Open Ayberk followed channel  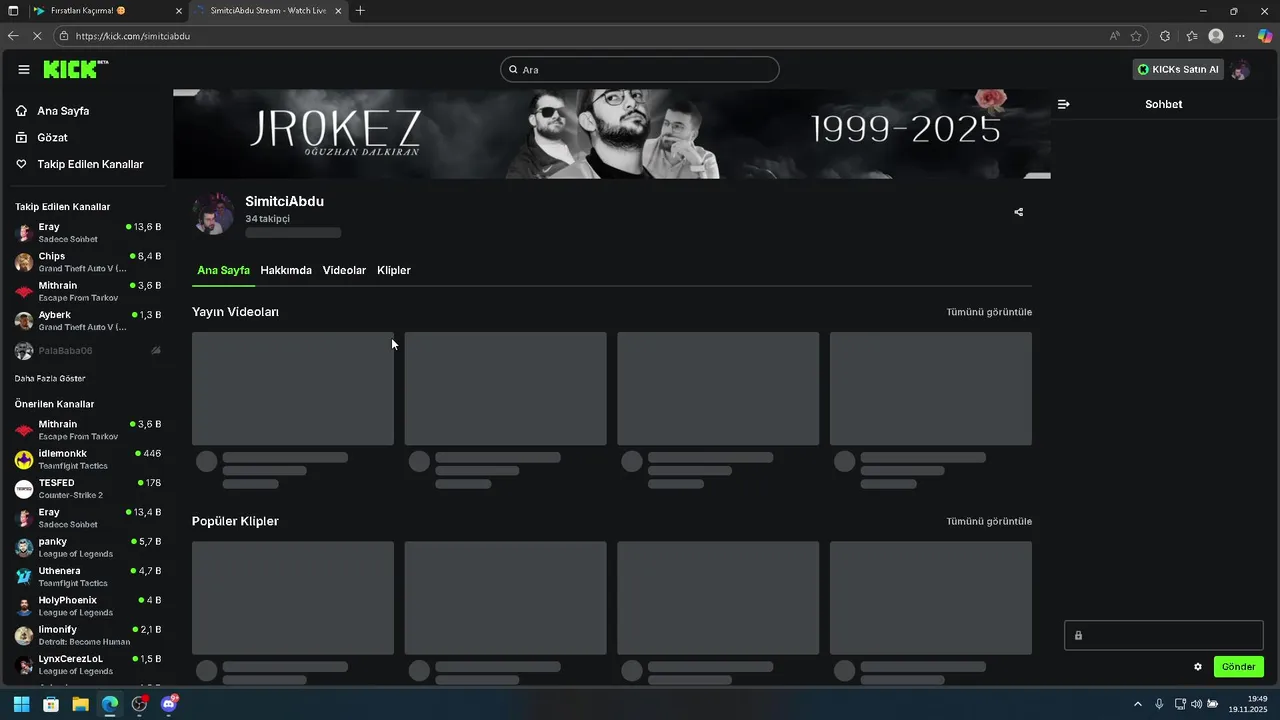coord(88,320)
